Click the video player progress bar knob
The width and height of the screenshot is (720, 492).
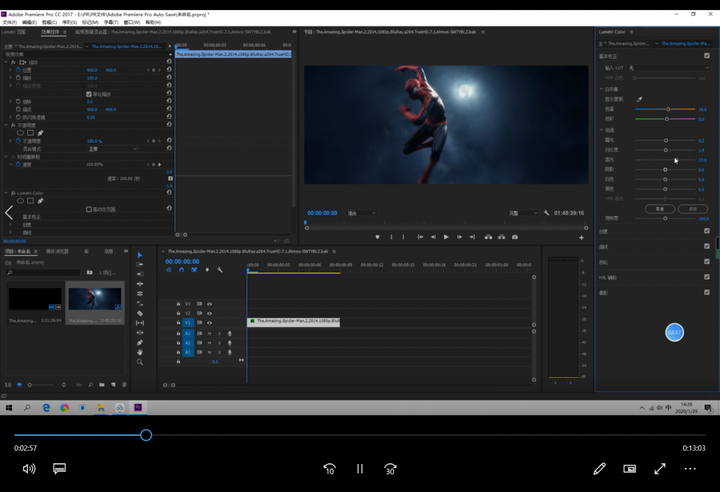(146, 435)
